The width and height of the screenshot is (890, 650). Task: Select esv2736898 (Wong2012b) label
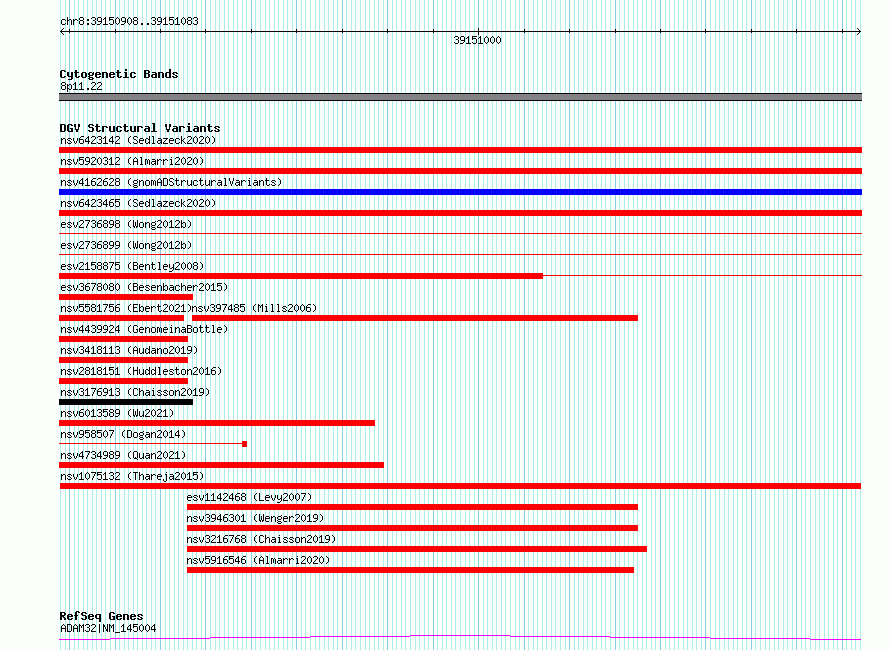pyautogui.click(x=126, y=224)
